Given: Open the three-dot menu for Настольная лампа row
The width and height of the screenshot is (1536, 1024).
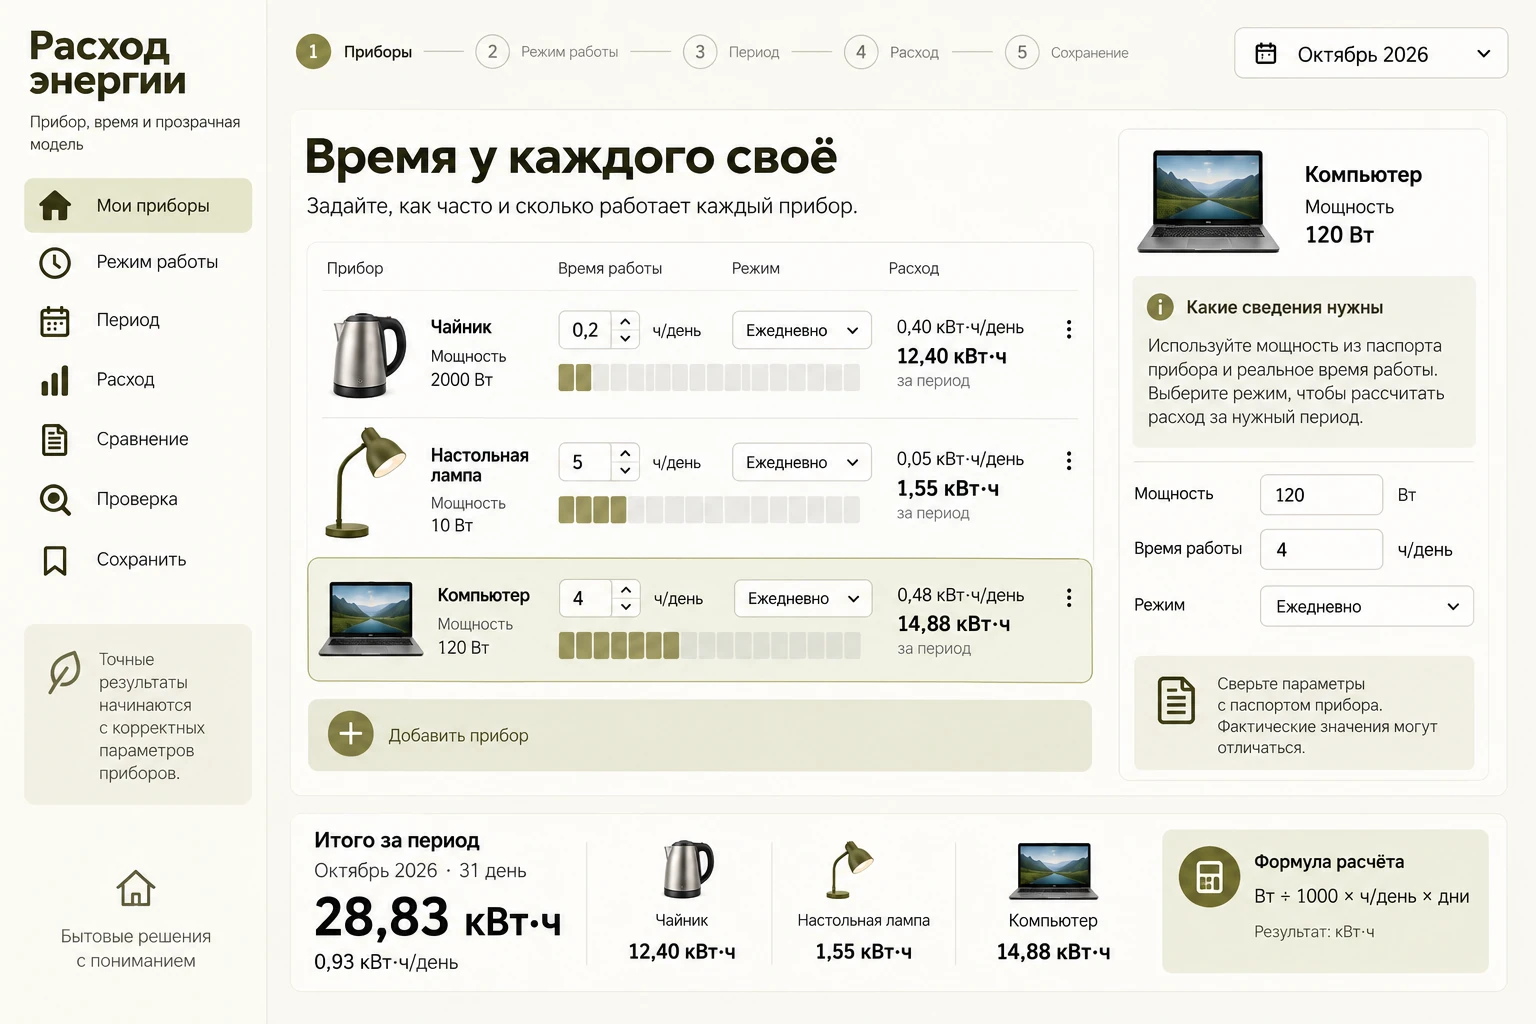Looking at the screenshot, I should tap(1069, 460).
